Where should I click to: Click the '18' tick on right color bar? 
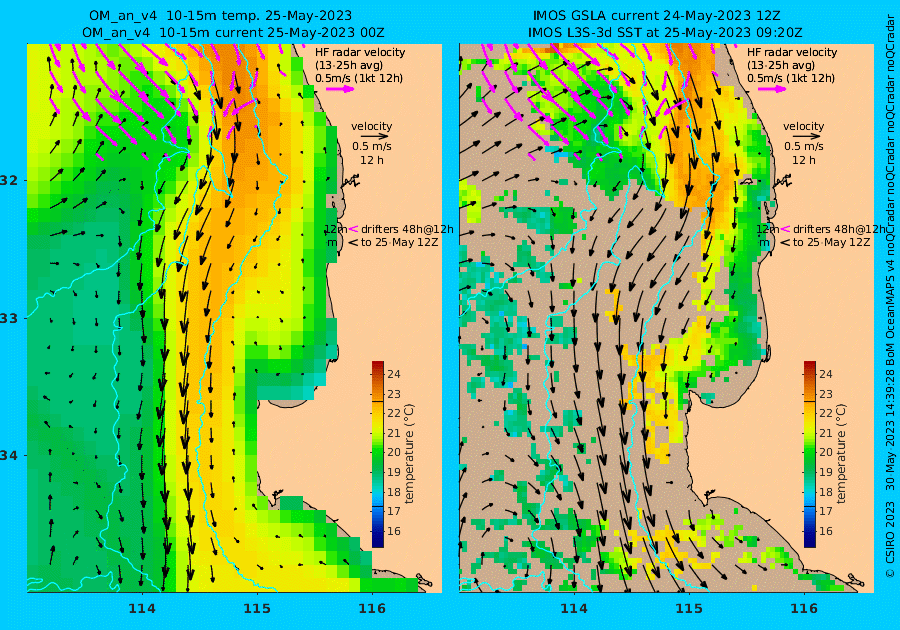[825, 492]
